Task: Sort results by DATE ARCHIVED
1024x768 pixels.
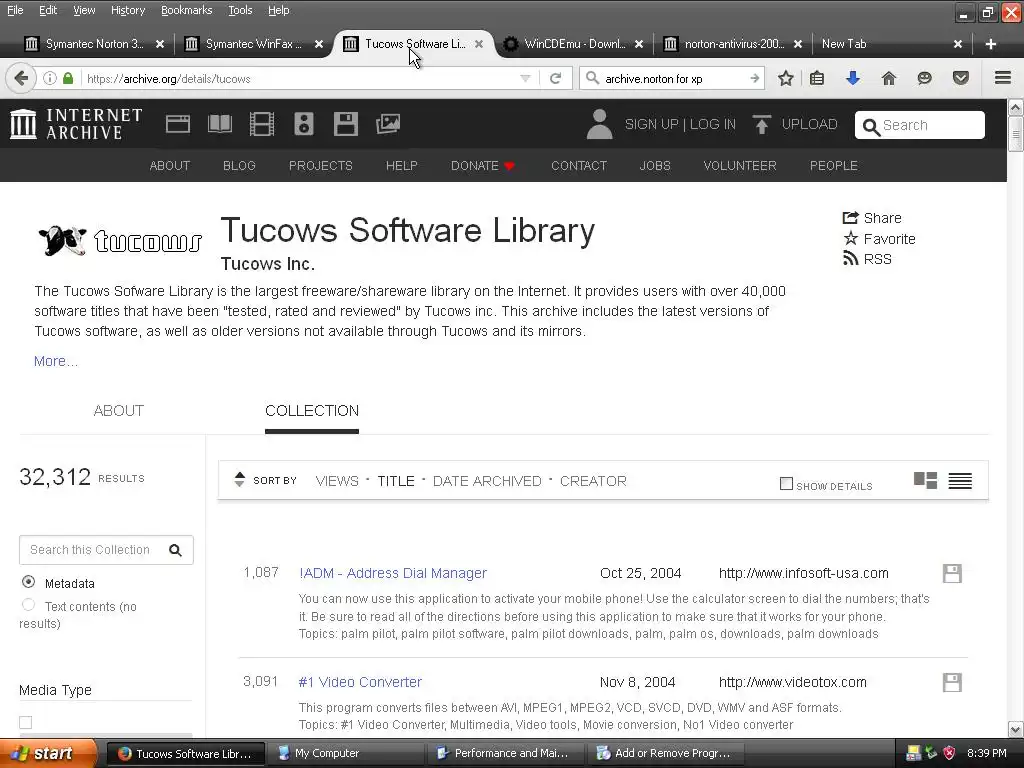Action: pyautogui.click(x=487, y=481)
